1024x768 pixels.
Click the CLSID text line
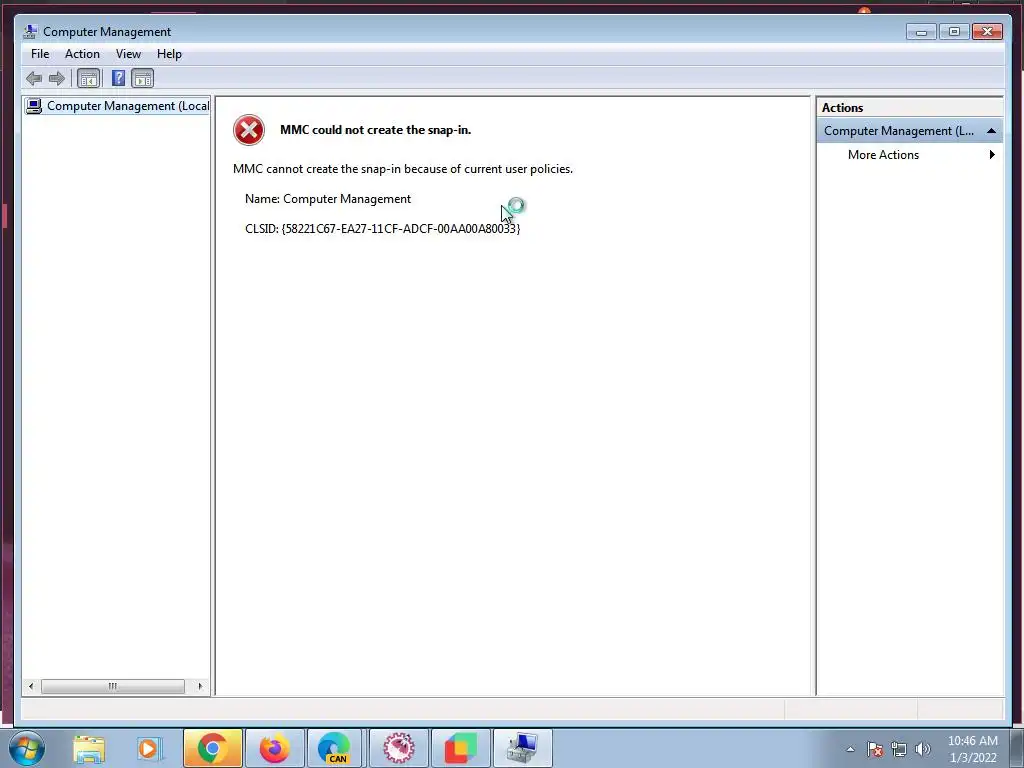(x=382, y=229)
